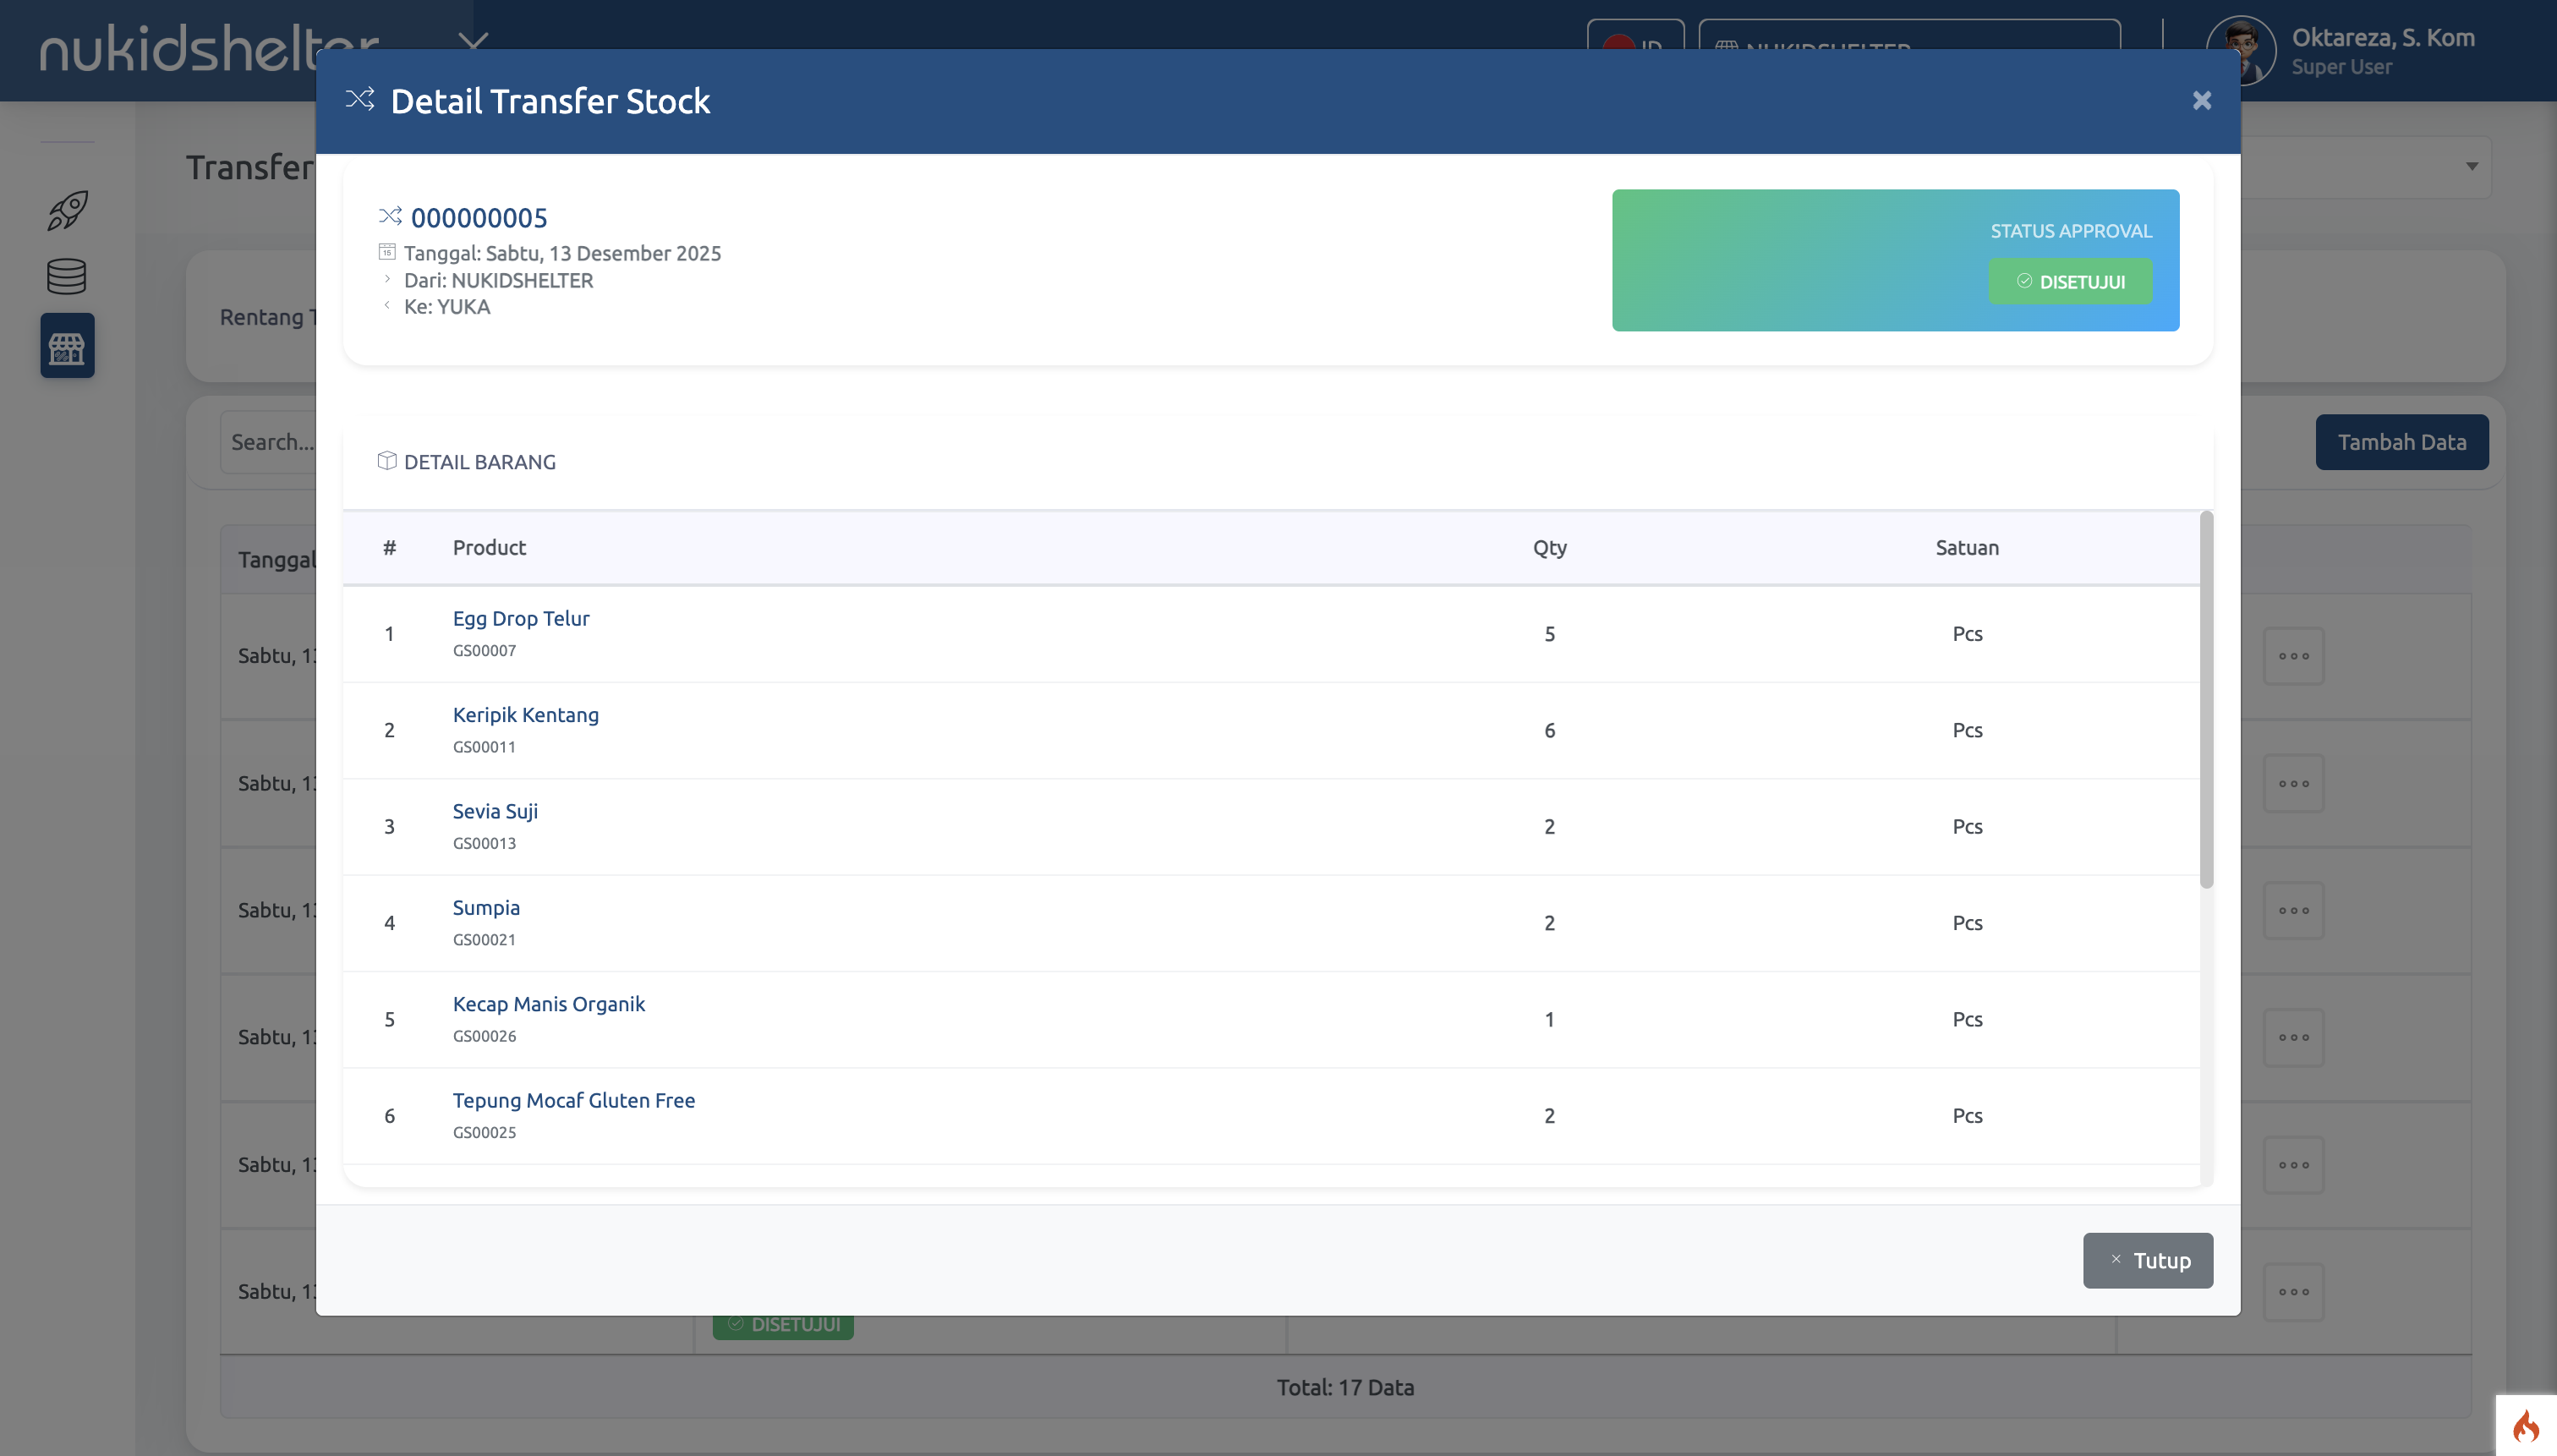Click the DISETUJUI status badge

[2070, 282]
